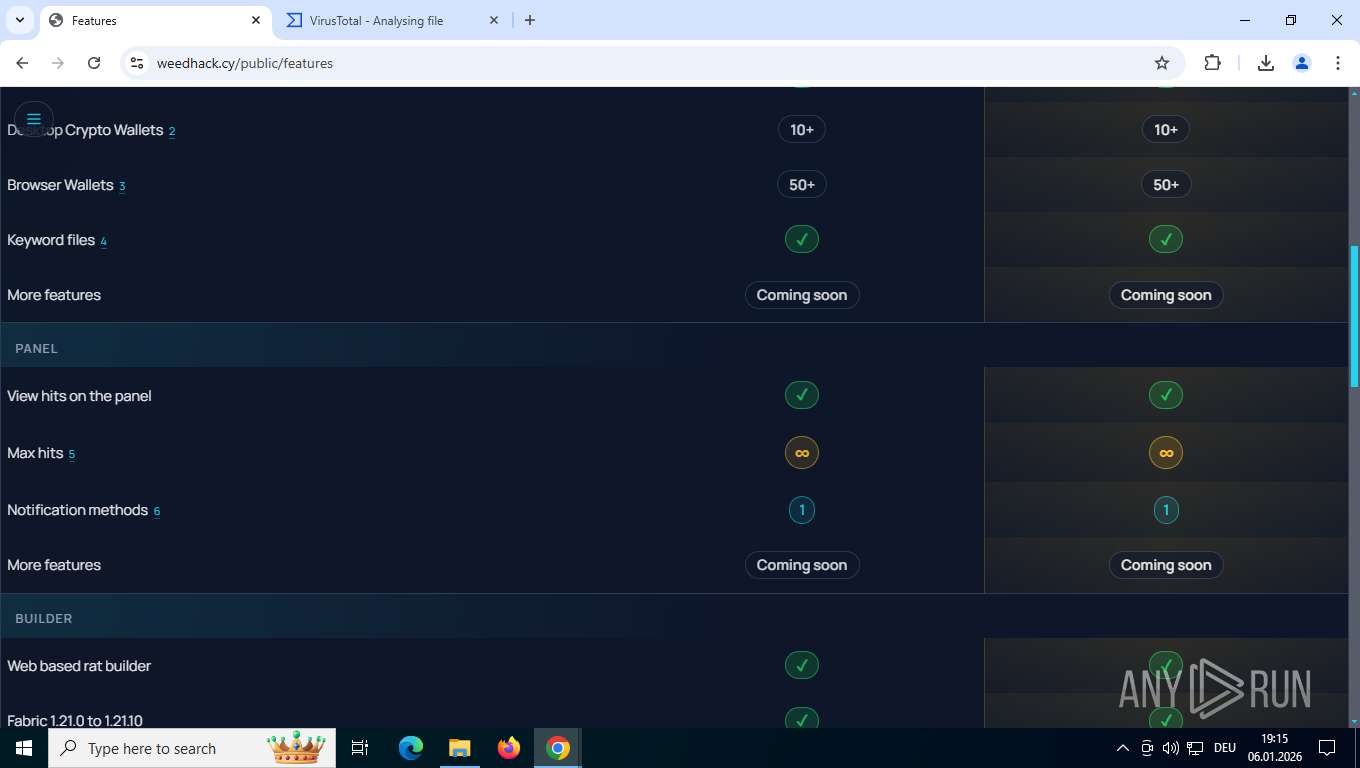Click footnote 5 next to Max hits
The image size is (1360, 768).
pyautogui.click(x=72, y=455)
